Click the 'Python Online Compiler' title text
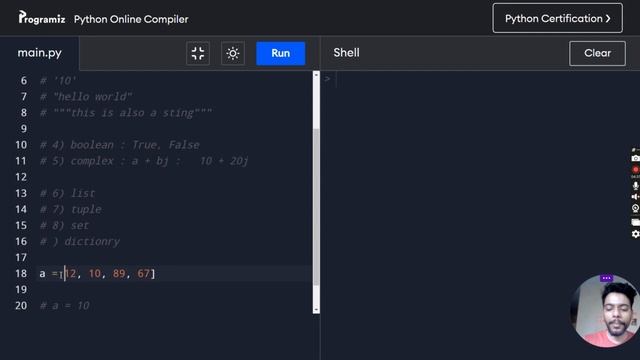Image resolution: width=640 pixels, height=360 pixels. click(x=131, y=19)
